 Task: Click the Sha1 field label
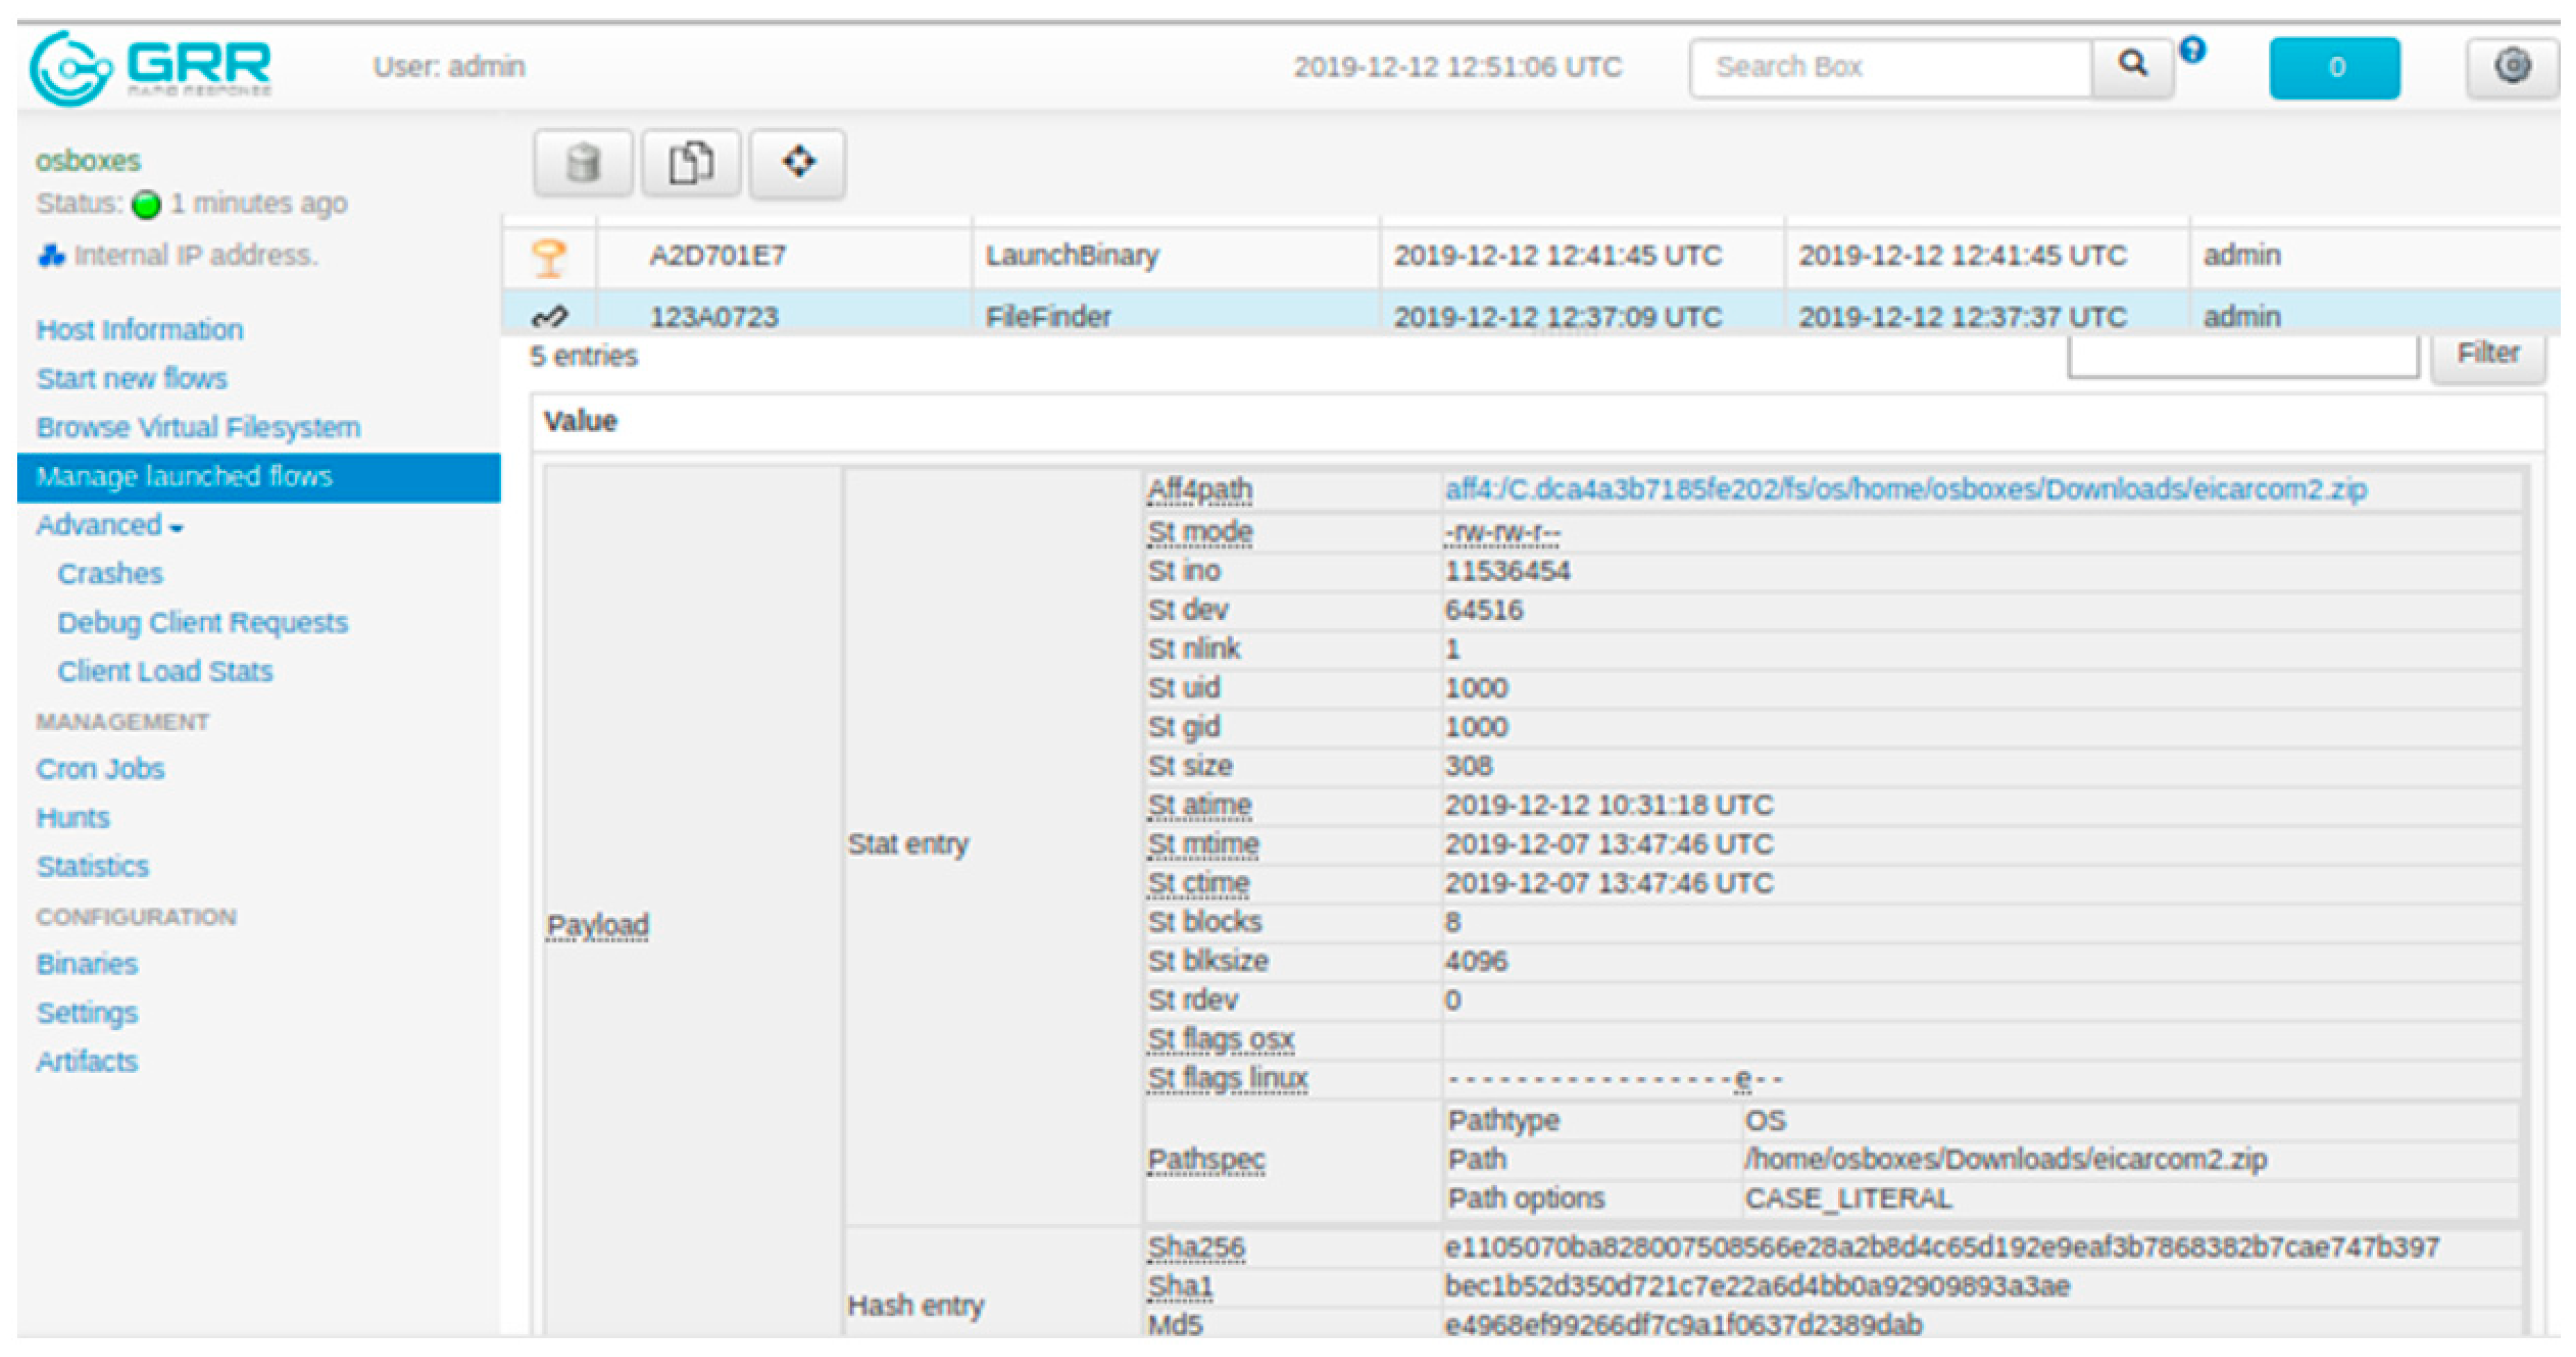[x=1180, y=1288]
